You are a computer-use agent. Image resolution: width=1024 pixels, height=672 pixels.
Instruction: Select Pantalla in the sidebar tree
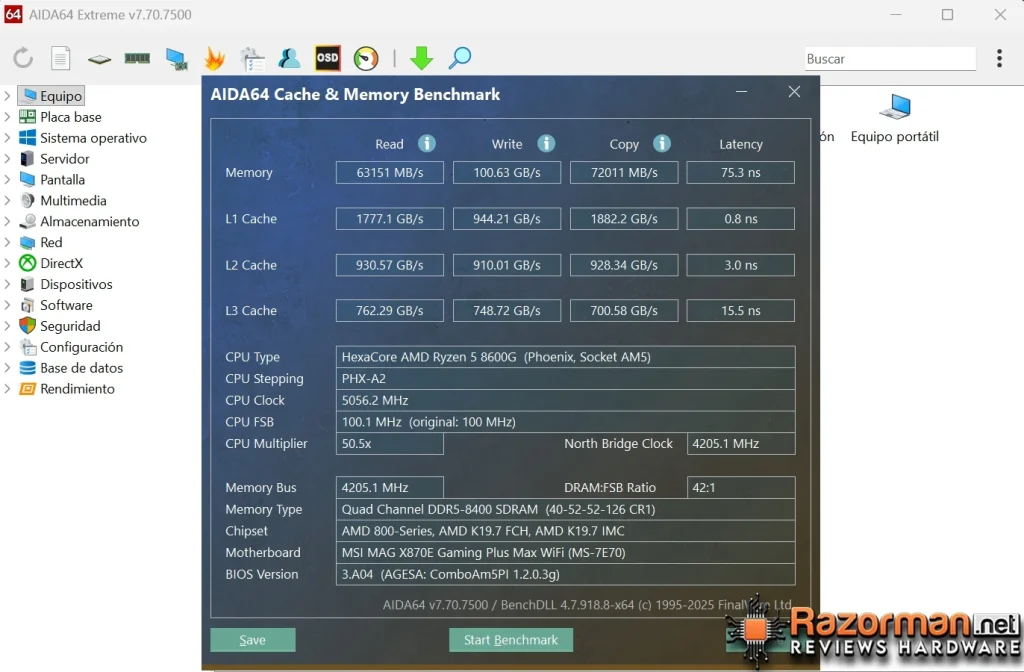tap(62, 180)
